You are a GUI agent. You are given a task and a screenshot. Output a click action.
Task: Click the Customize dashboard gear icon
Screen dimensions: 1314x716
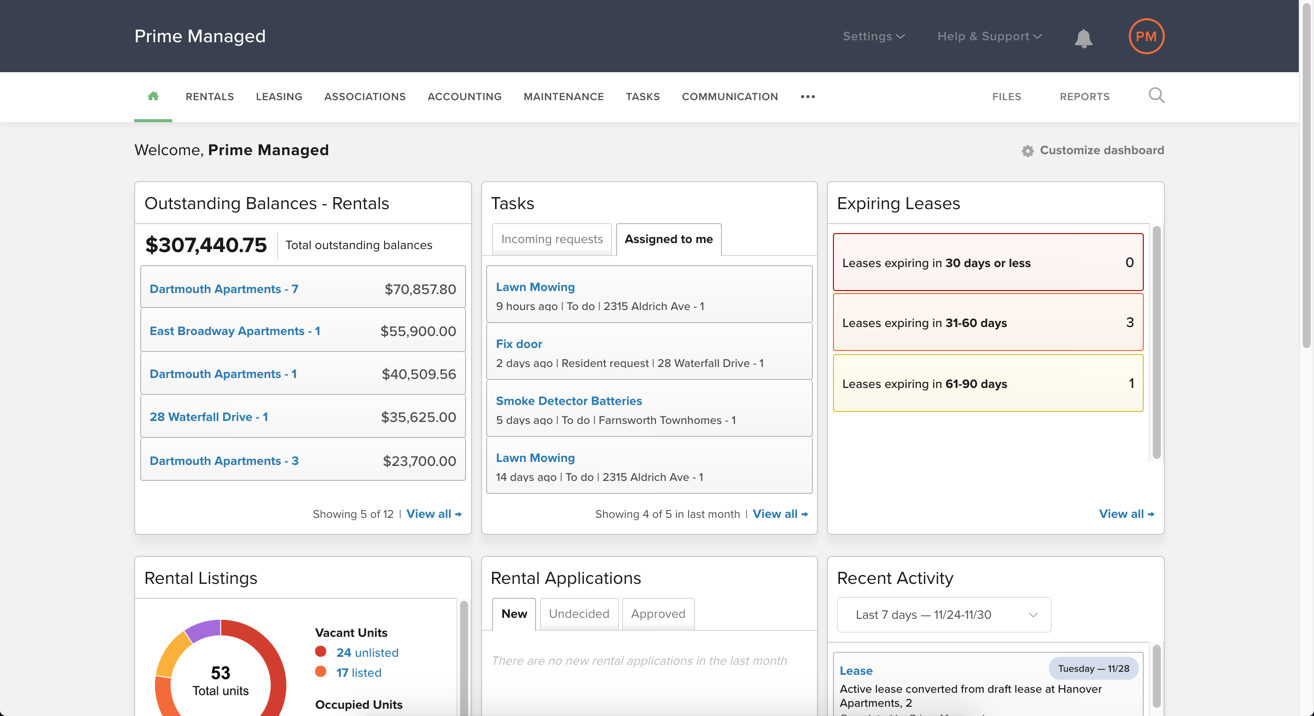click(1027, 151)
